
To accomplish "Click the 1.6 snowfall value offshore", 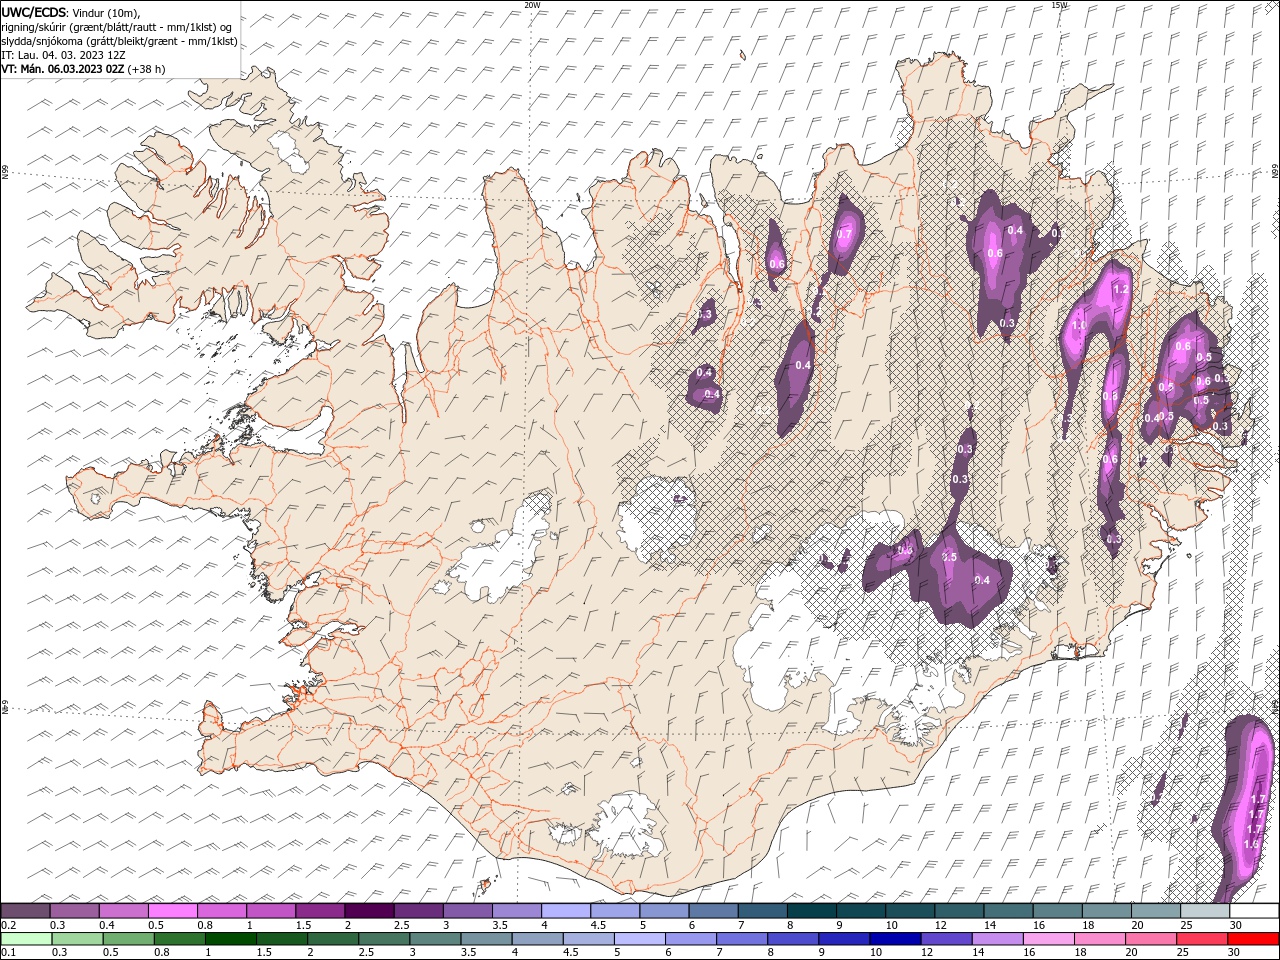I will (1251, 844).
